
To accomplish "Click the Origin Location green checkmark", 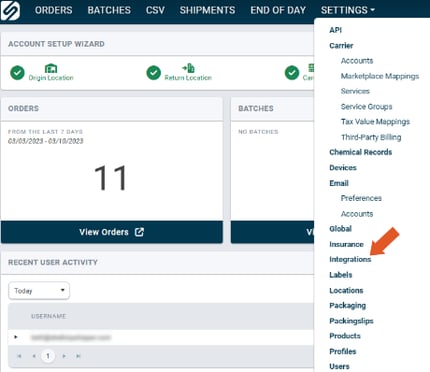I will point(17,73).
